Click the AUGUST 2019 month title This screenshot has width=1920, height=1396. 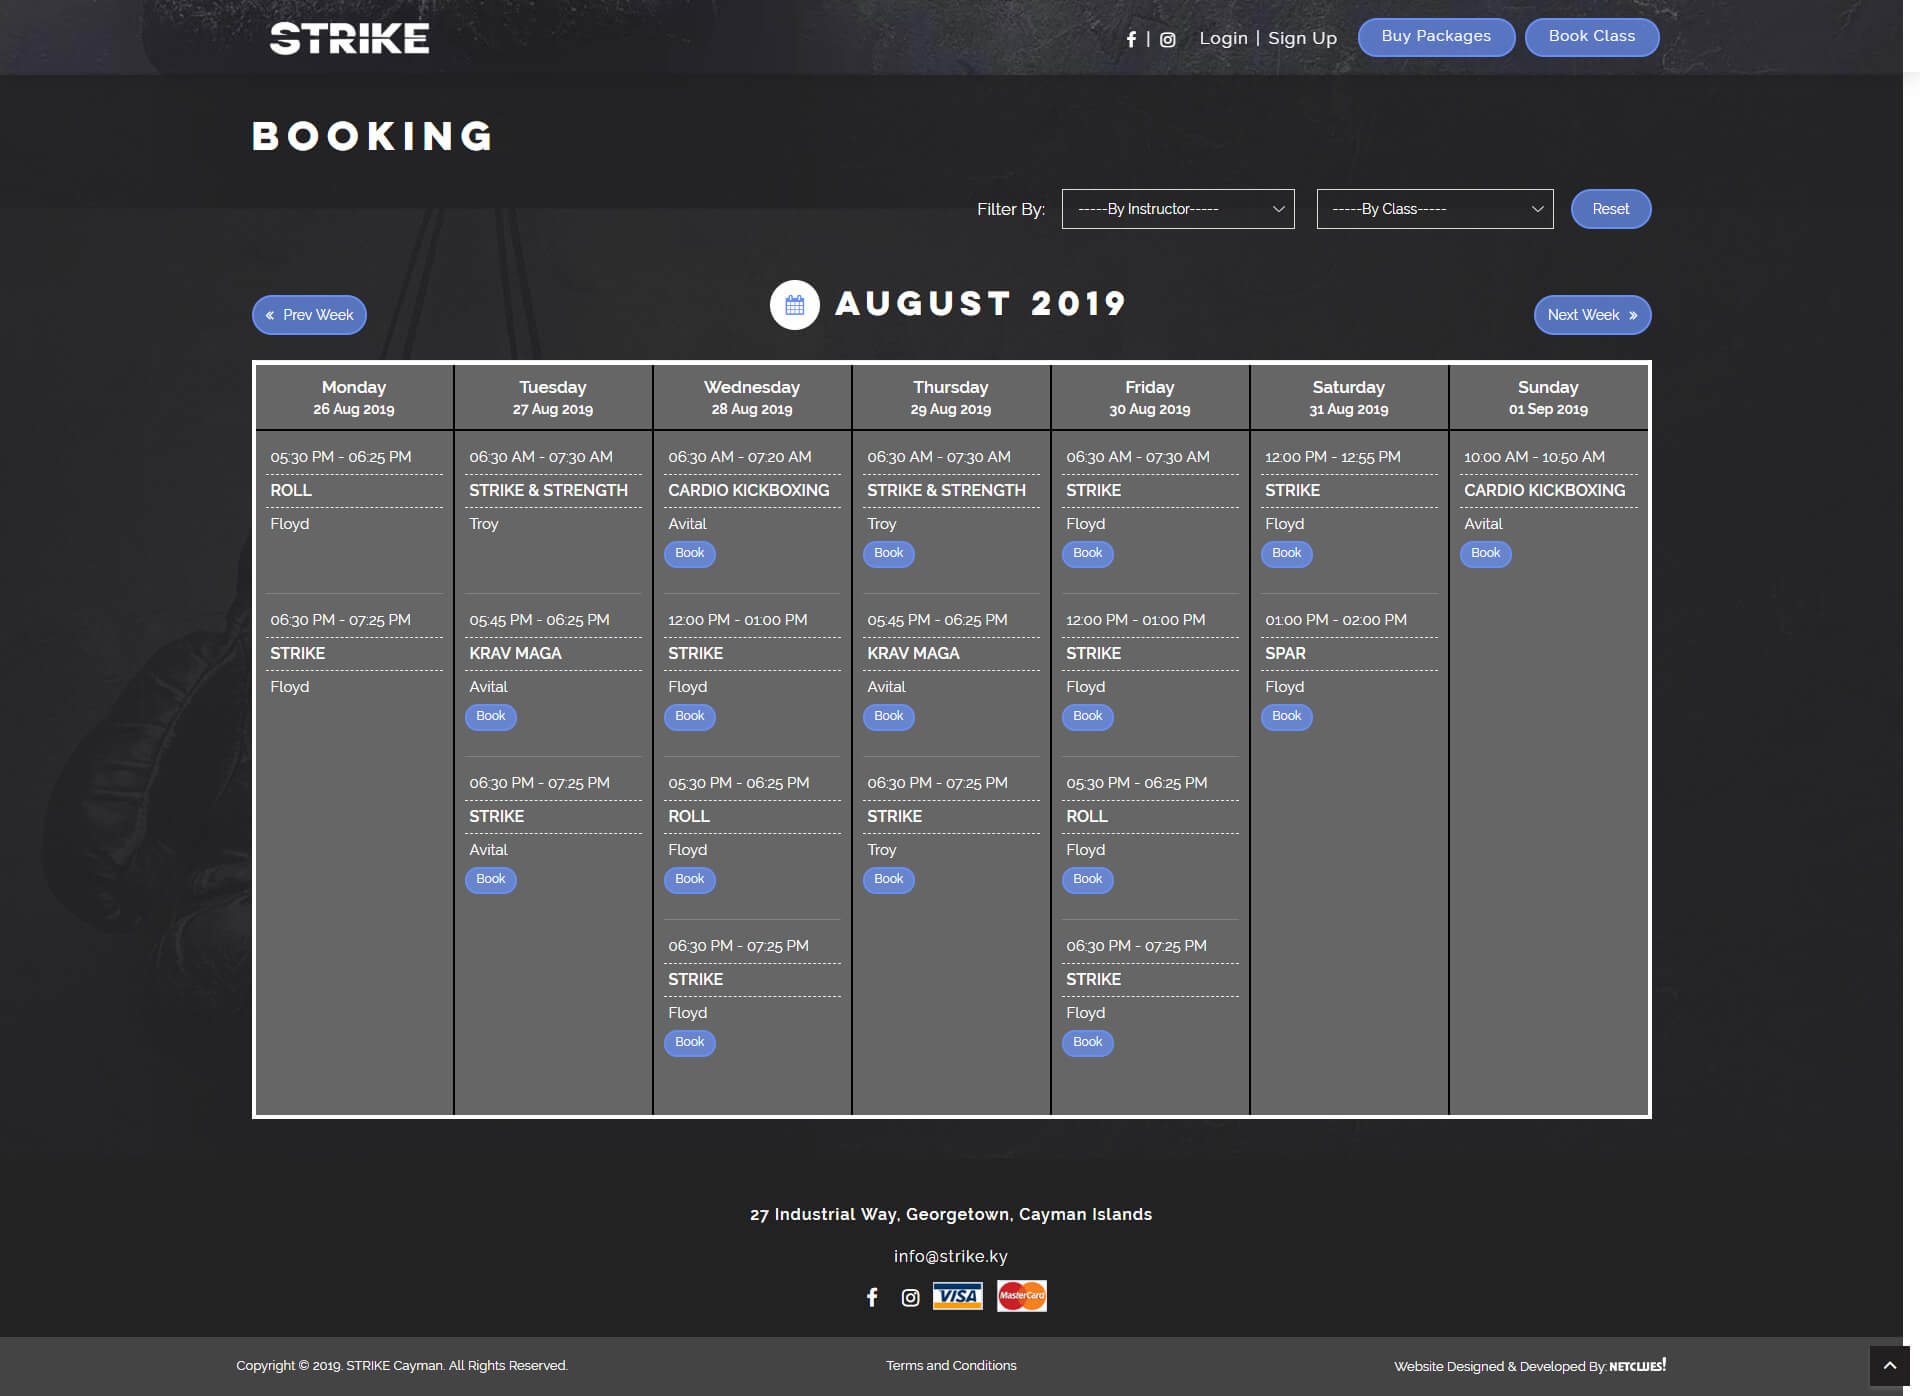981,304
